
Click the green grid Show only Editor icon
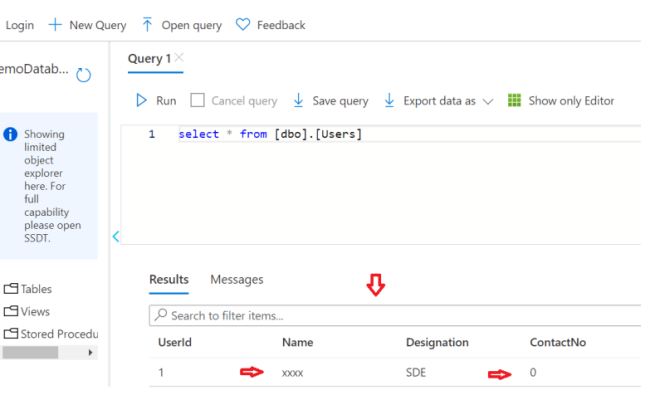click(x=514, y=100)
